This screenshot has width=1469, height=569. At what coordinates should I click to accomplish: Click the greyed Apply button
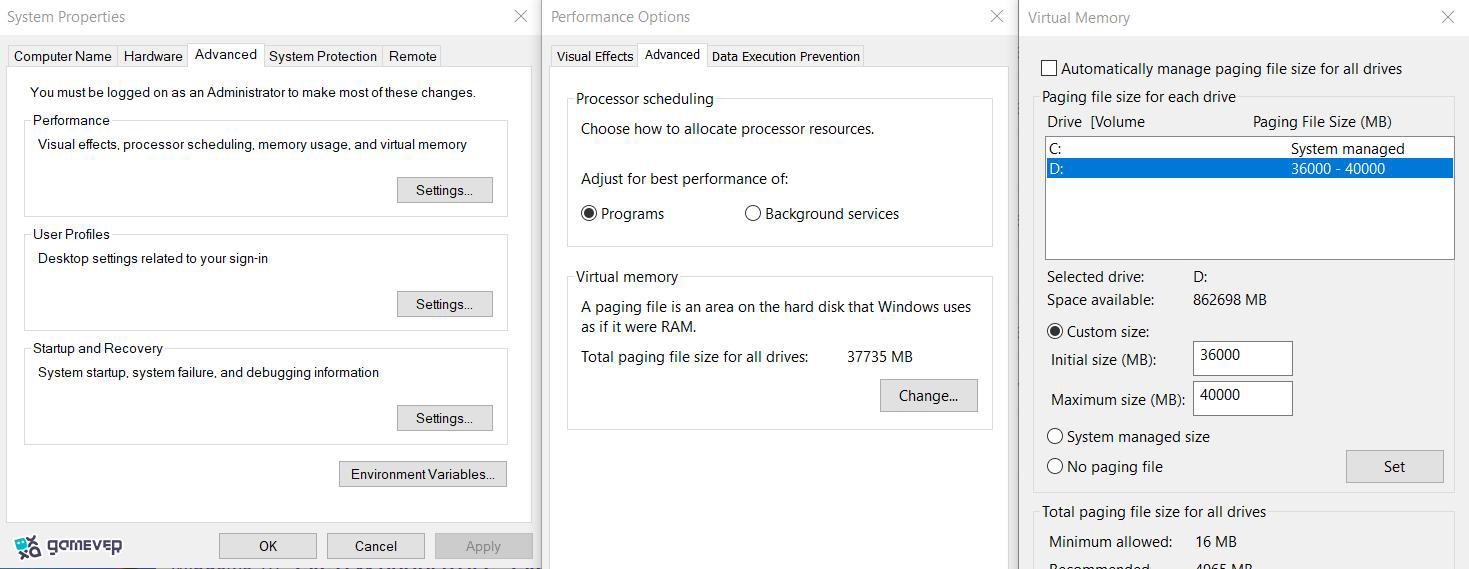(483, 546)
